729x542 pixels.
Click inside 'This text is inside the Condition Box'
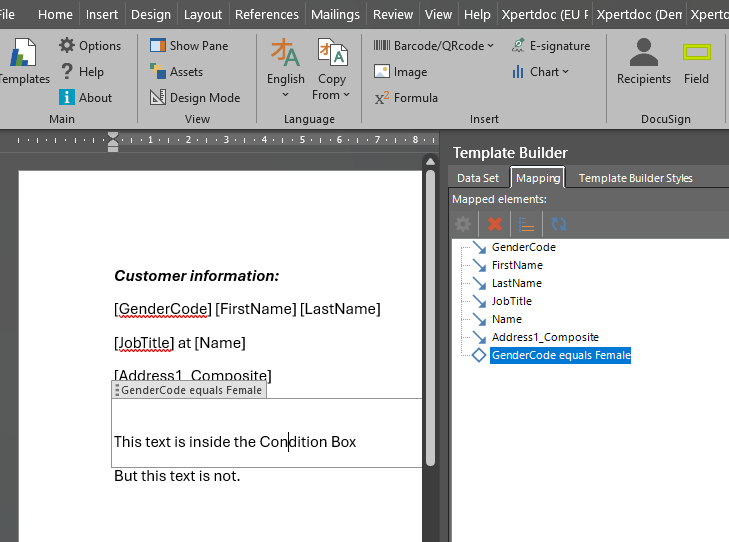pyautogui.click(x=235, y=442)
